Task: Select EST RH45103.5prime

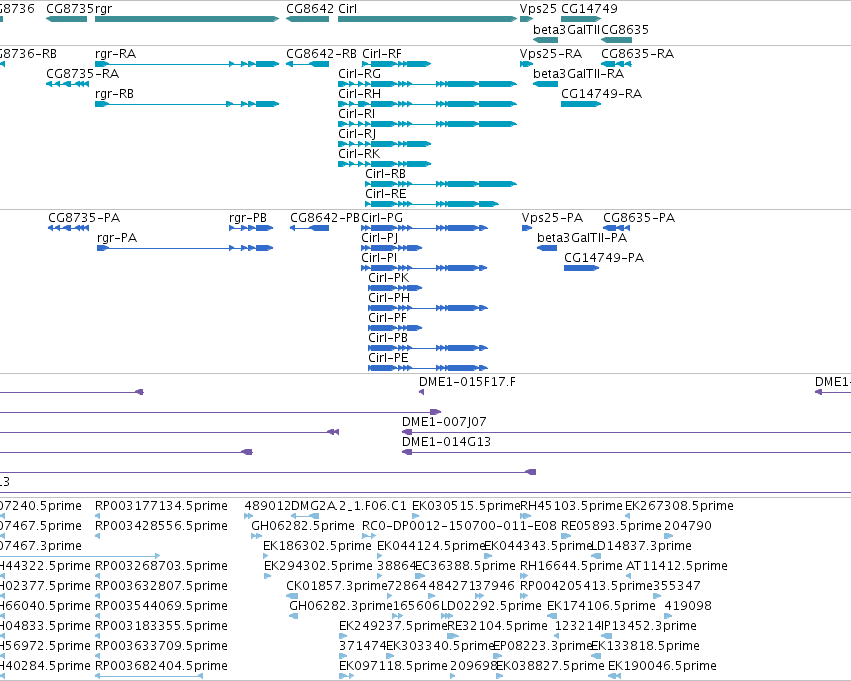Action: tap(525, 516)
